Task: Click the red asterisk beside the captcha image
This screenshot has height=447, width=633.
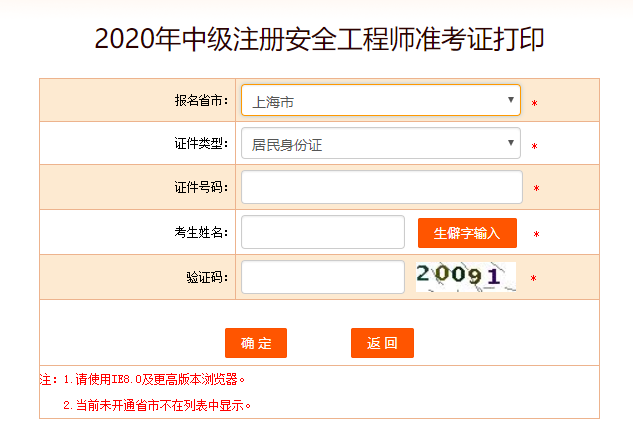Action: pos(533,279)
